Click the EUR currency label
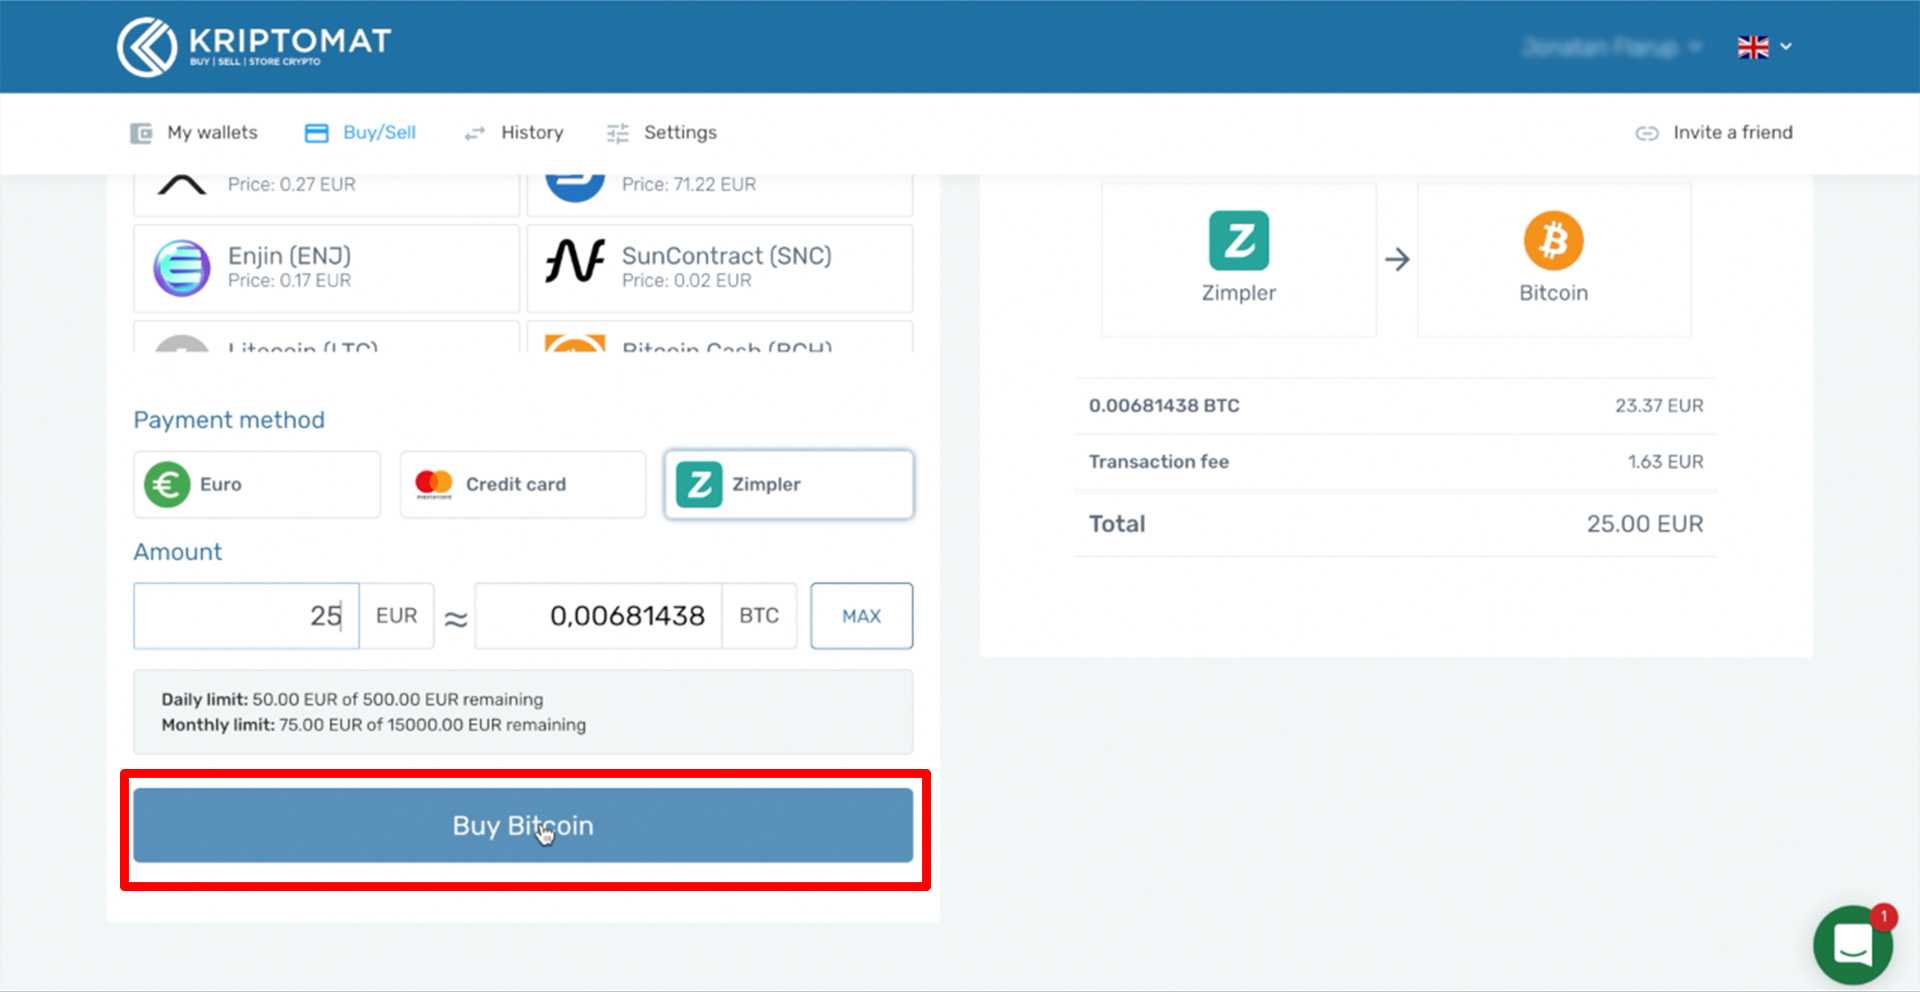This screenshot has width=1920, height=992. pyautogui.click(x=397, y=616)
